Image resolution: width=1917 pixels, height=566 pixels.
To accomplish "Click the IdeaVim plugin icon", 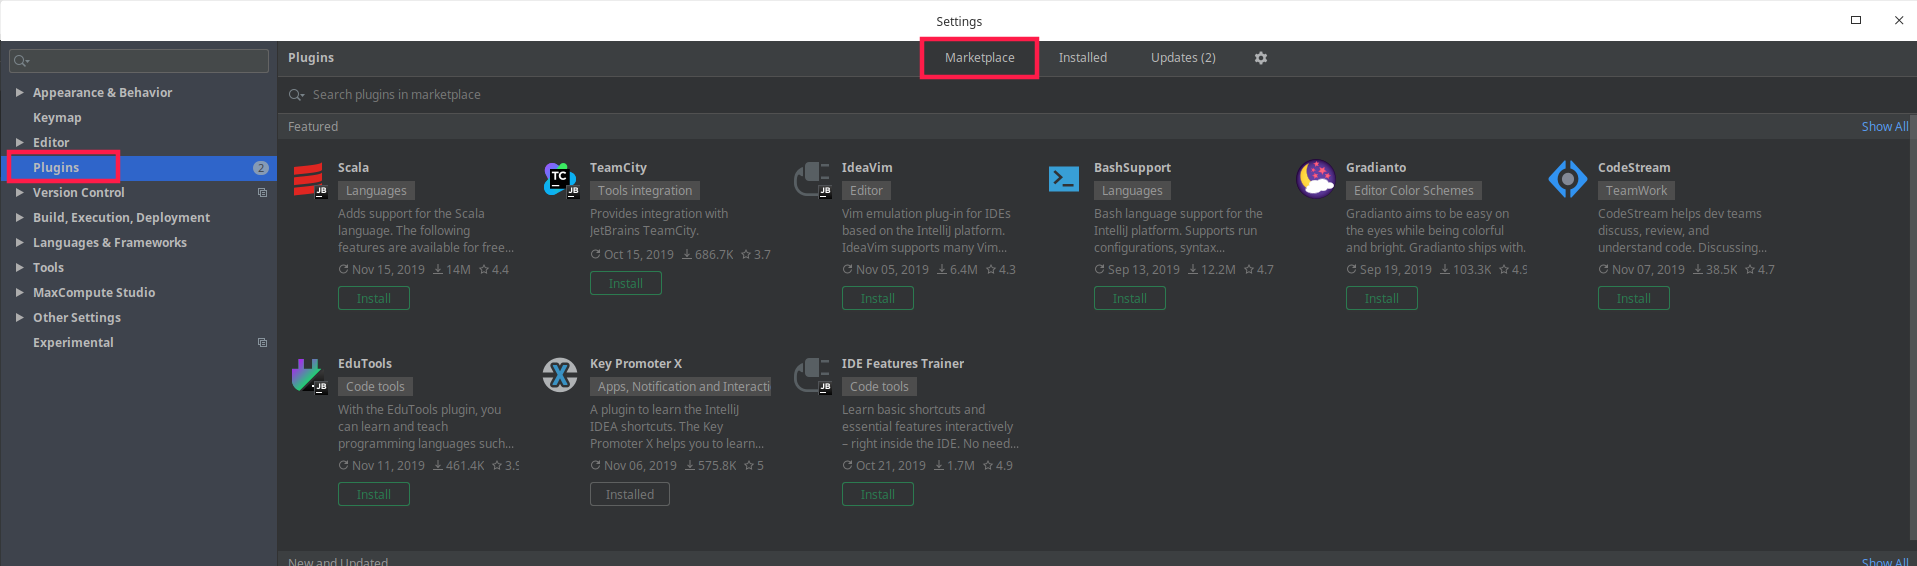I will (813, 180).
